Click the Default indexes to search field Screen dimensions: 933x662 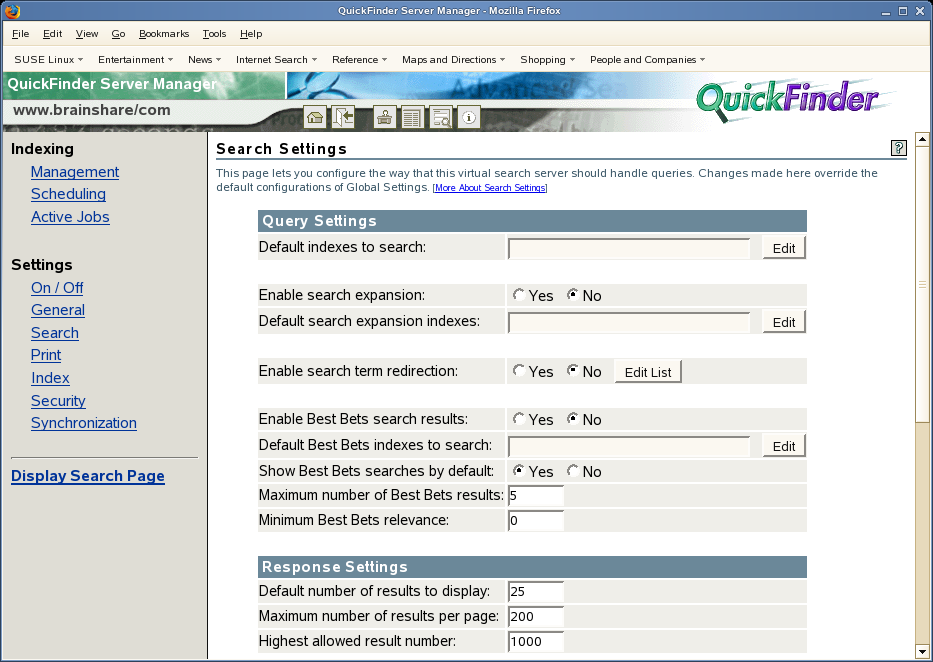[x=629, y=248]
